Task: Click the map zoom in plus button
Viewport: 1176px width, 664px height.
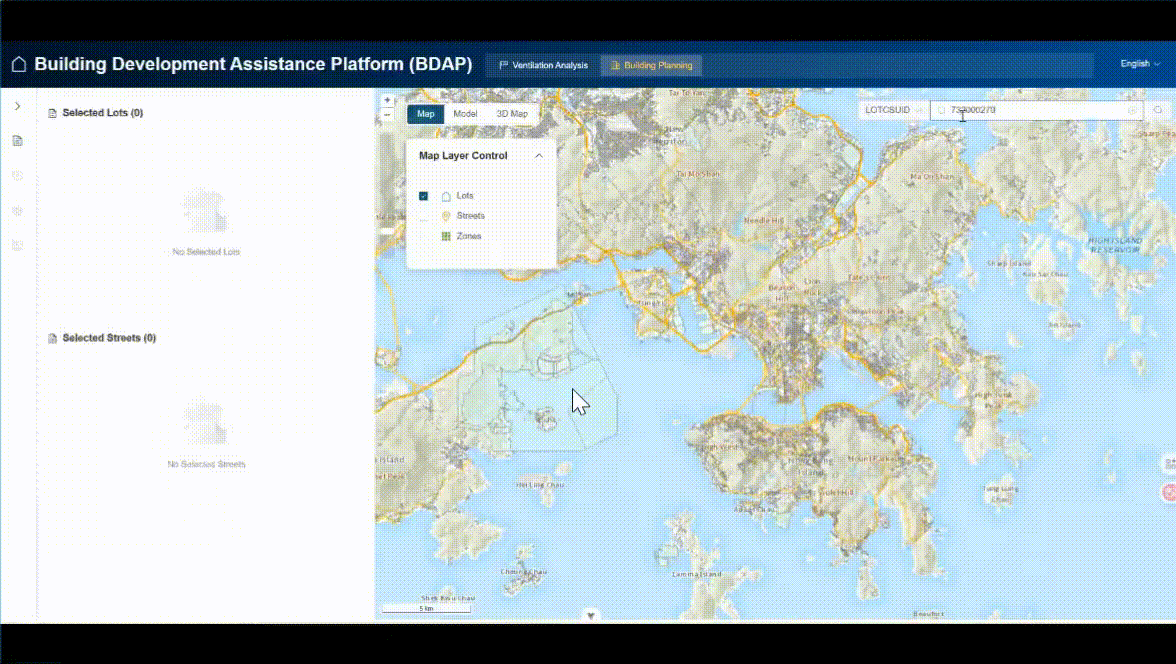Action: [387, 101]
